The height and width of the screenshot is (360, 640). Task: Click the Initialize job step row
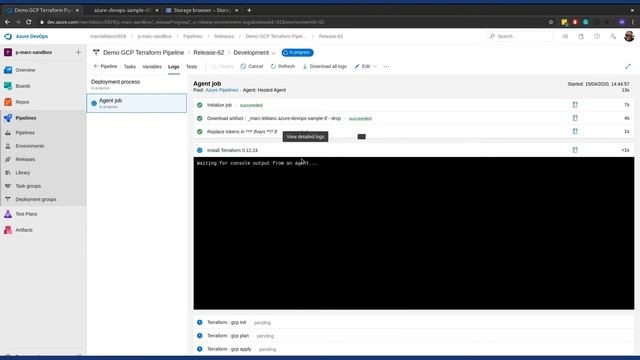pyautogui.click(x=413, y=105)
